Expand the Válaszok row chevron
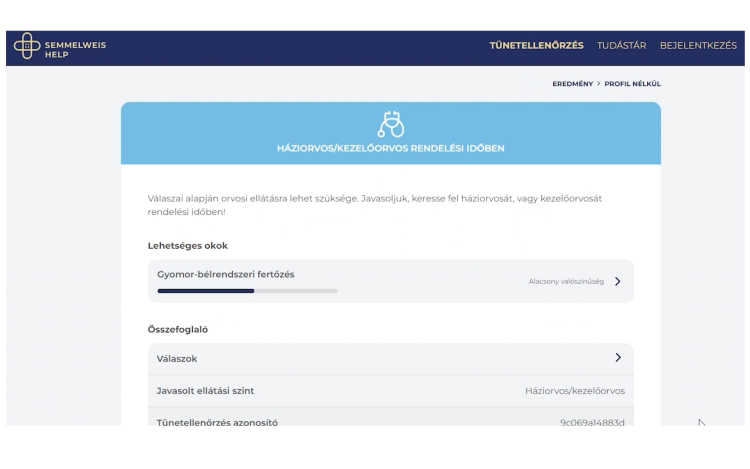 coord(618,357)
